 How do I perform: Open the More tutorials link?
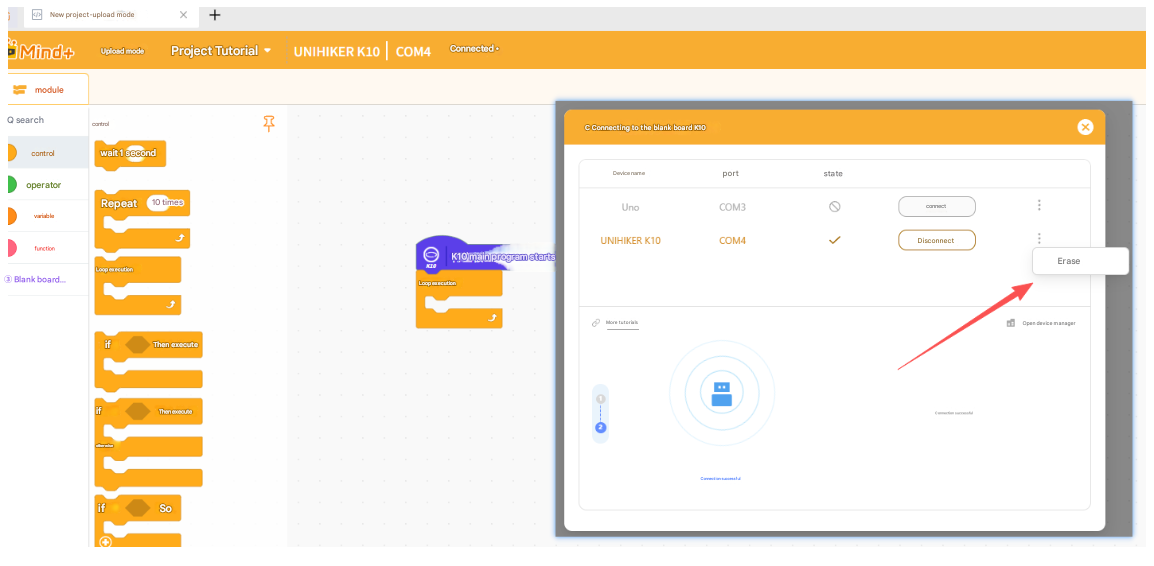click(622, 323)
